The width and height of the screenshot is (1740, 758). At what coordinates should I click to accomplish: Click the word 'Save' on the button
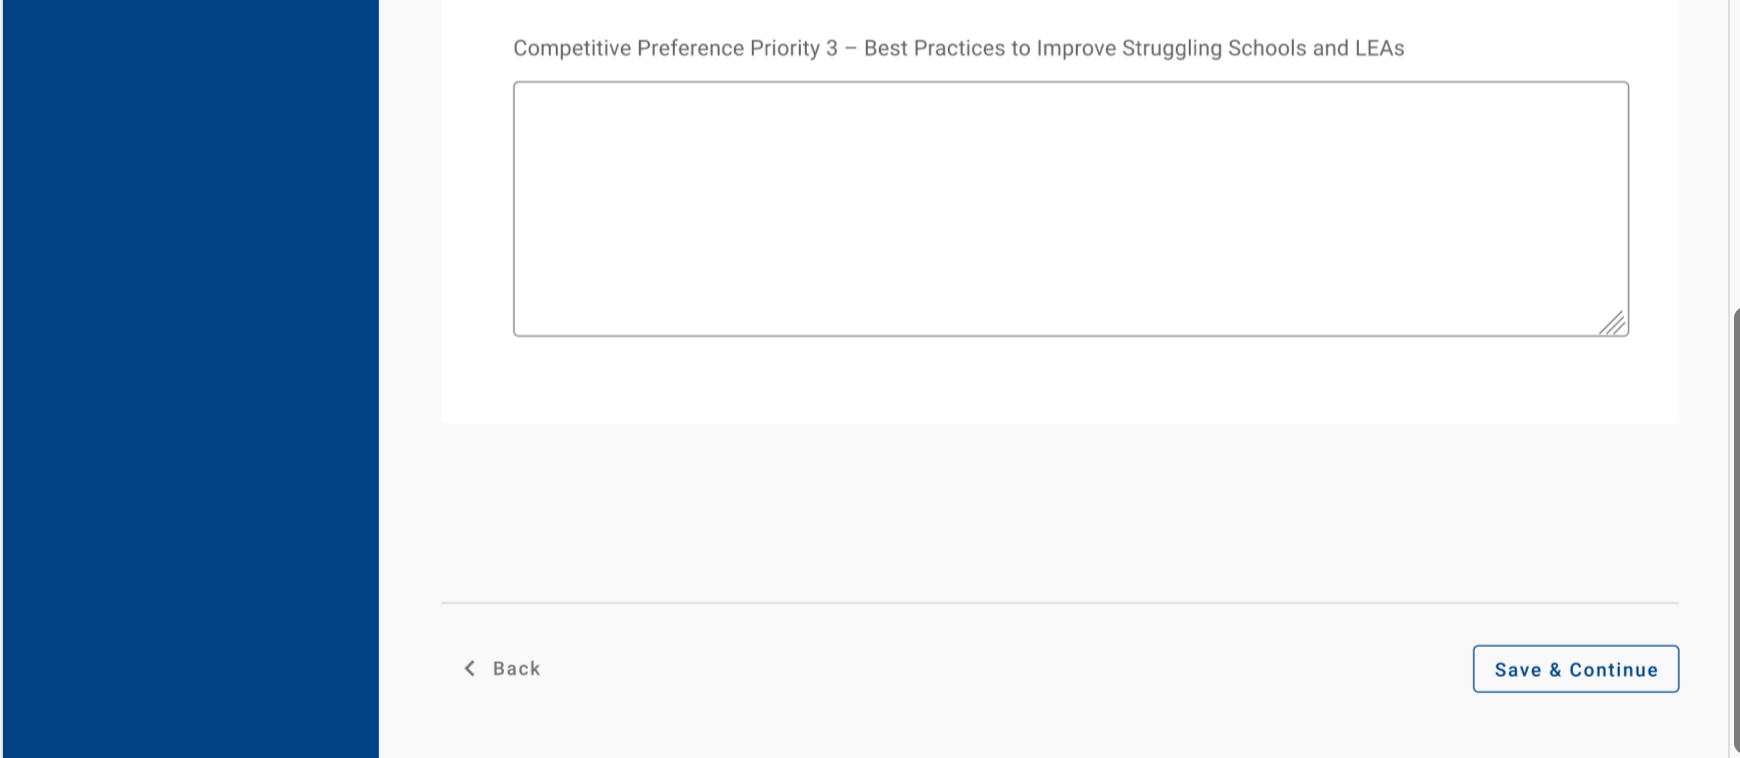click(1517, 670)
